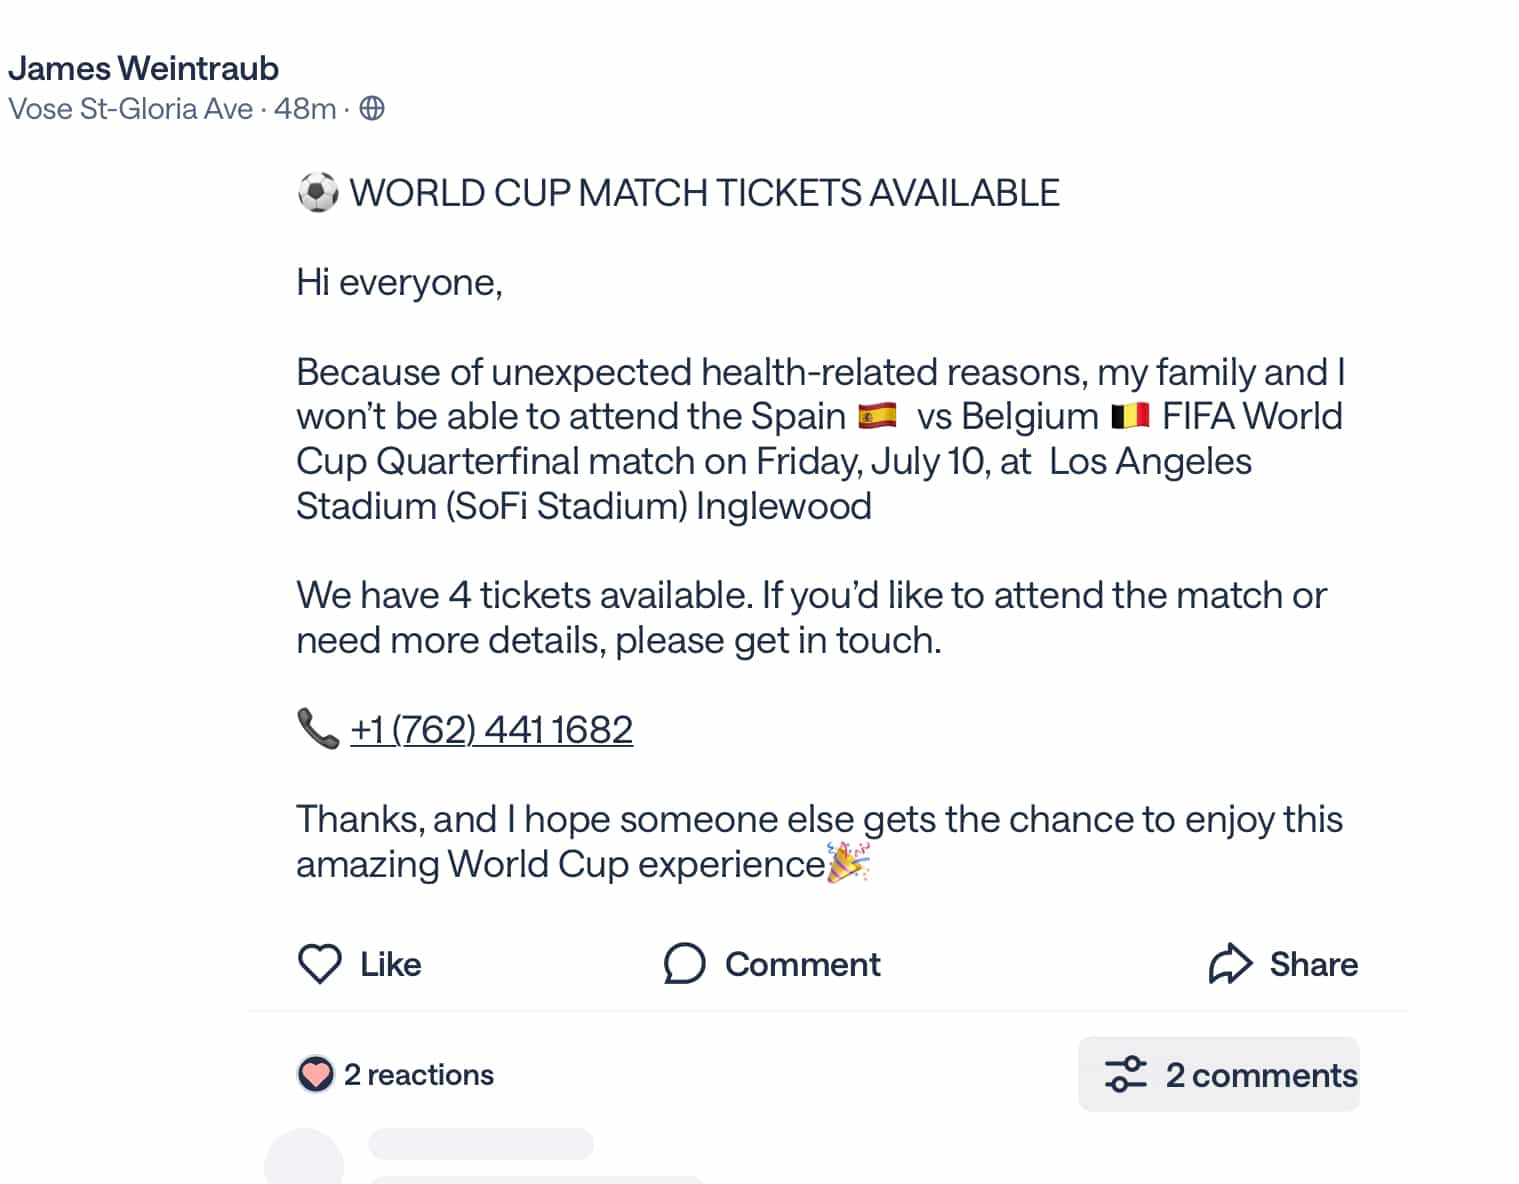
Task: Click the red heart reaction icon
Action: [315, 1075]
